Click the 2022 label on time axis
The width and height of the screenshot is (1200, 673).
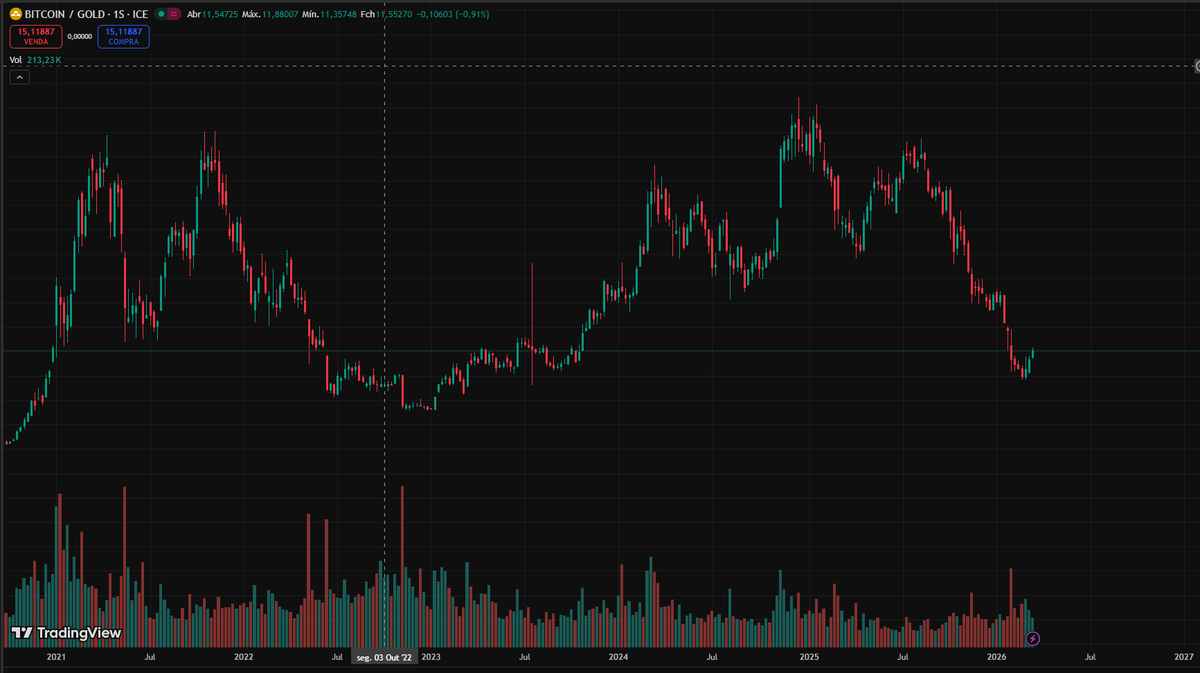click(x=243, y=658)
